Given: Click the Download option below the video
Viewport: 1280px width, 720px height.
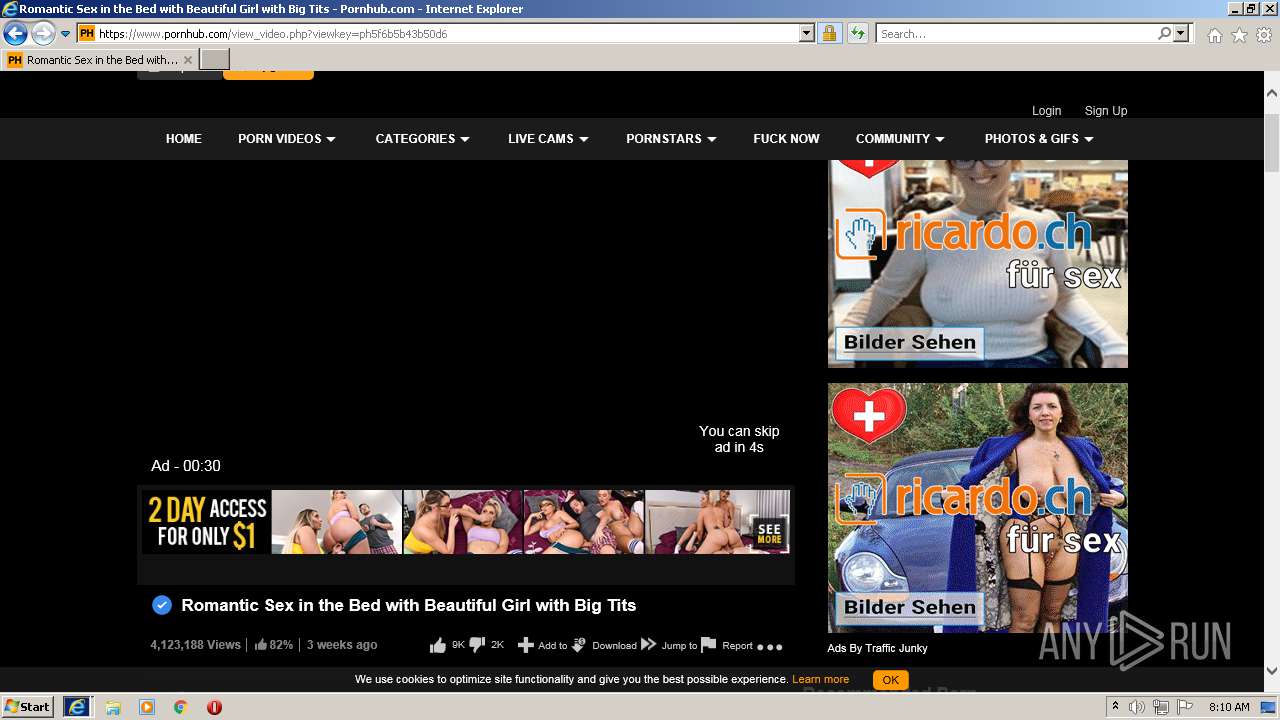Looking at the screenshot, I should pos(605,646).
